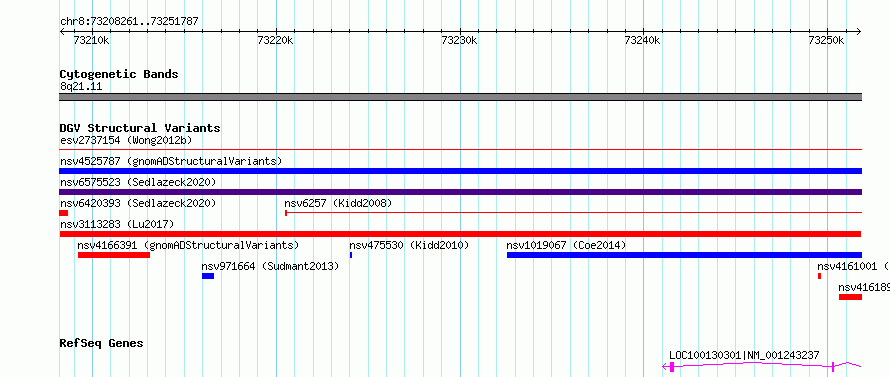Click the right arrowhead of the ruler
Image resolution: width=890 pixels, height=377 pixels.
[x=859, y=31]
